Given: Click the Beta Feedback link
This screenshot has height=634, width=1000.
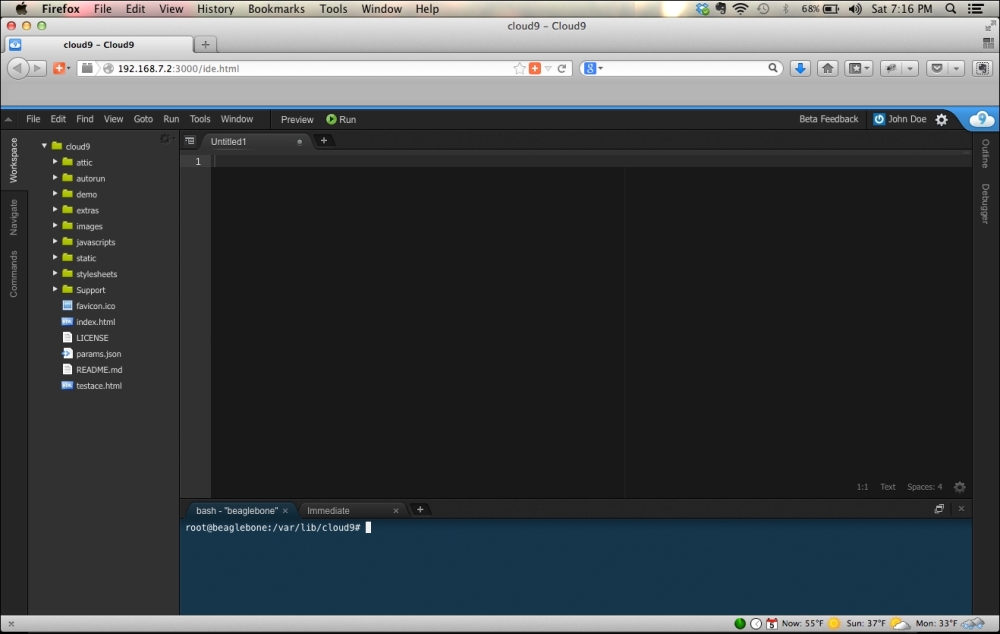Looking at the screenshot, I should pyautogui.click(x=828, y=119).
